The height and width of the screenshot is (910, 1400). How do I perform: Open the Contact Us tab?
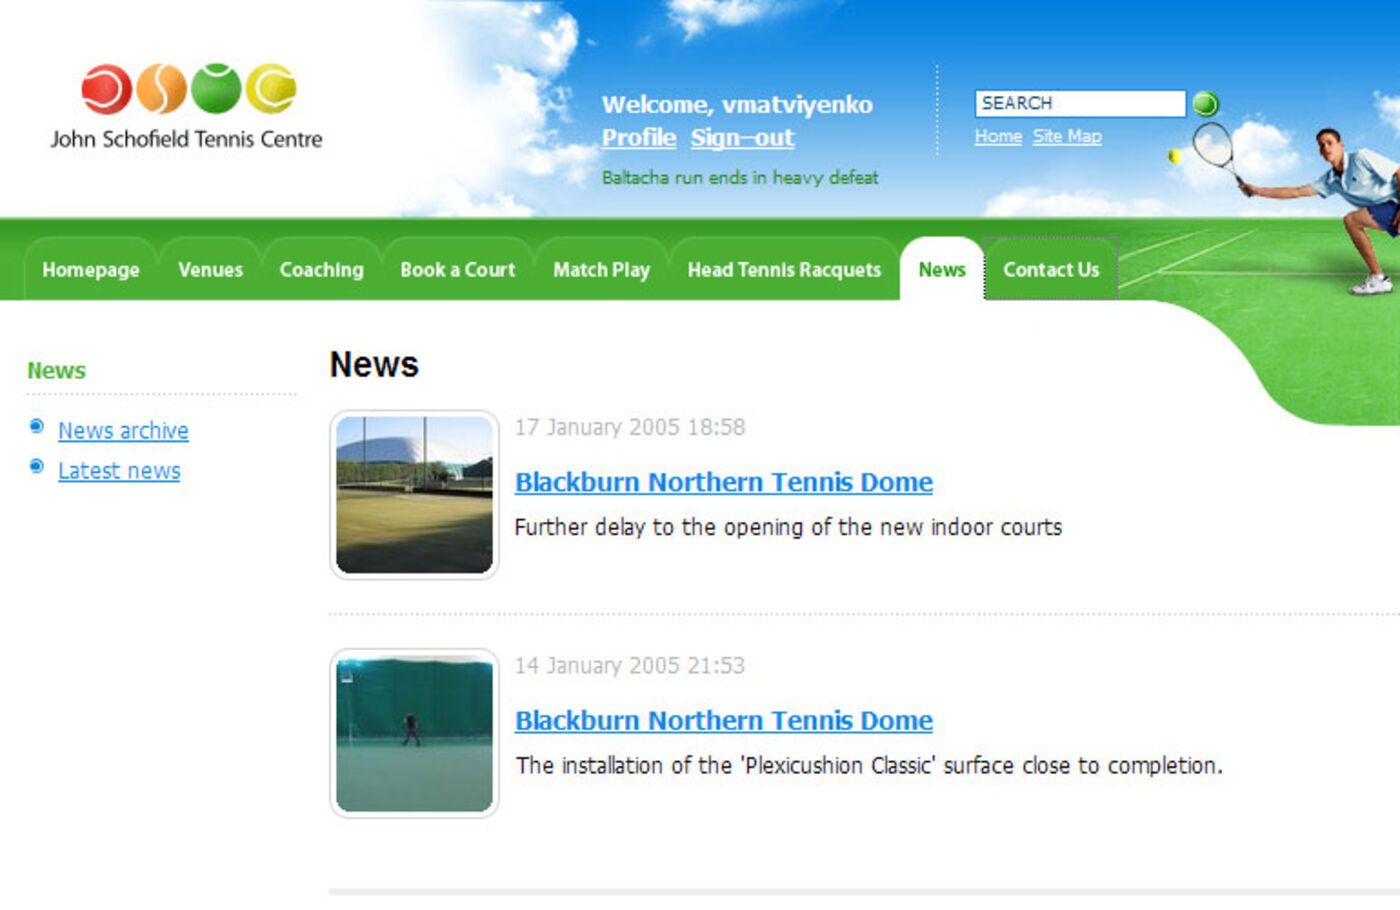pos(1050,270)
